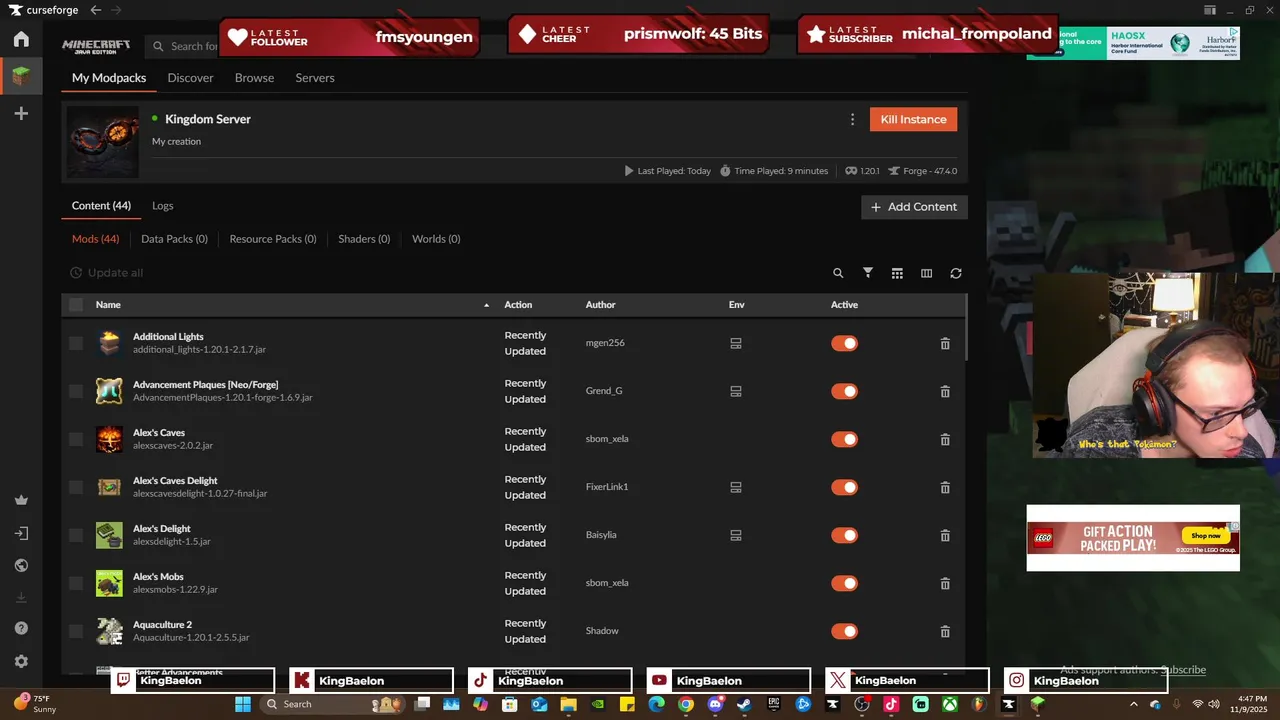Select the Minecraft grass block game icon
1280x720 pixels.
[x=21, y=76]
